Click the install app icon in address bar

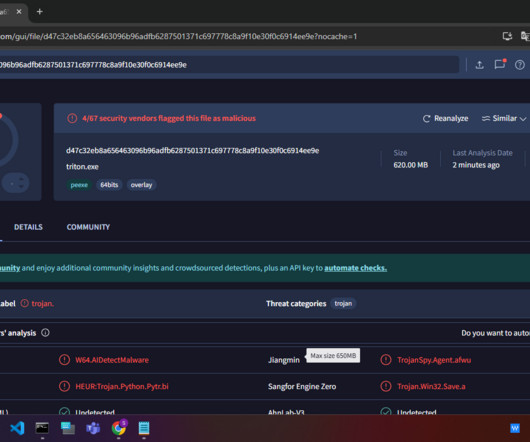point(507,36)
